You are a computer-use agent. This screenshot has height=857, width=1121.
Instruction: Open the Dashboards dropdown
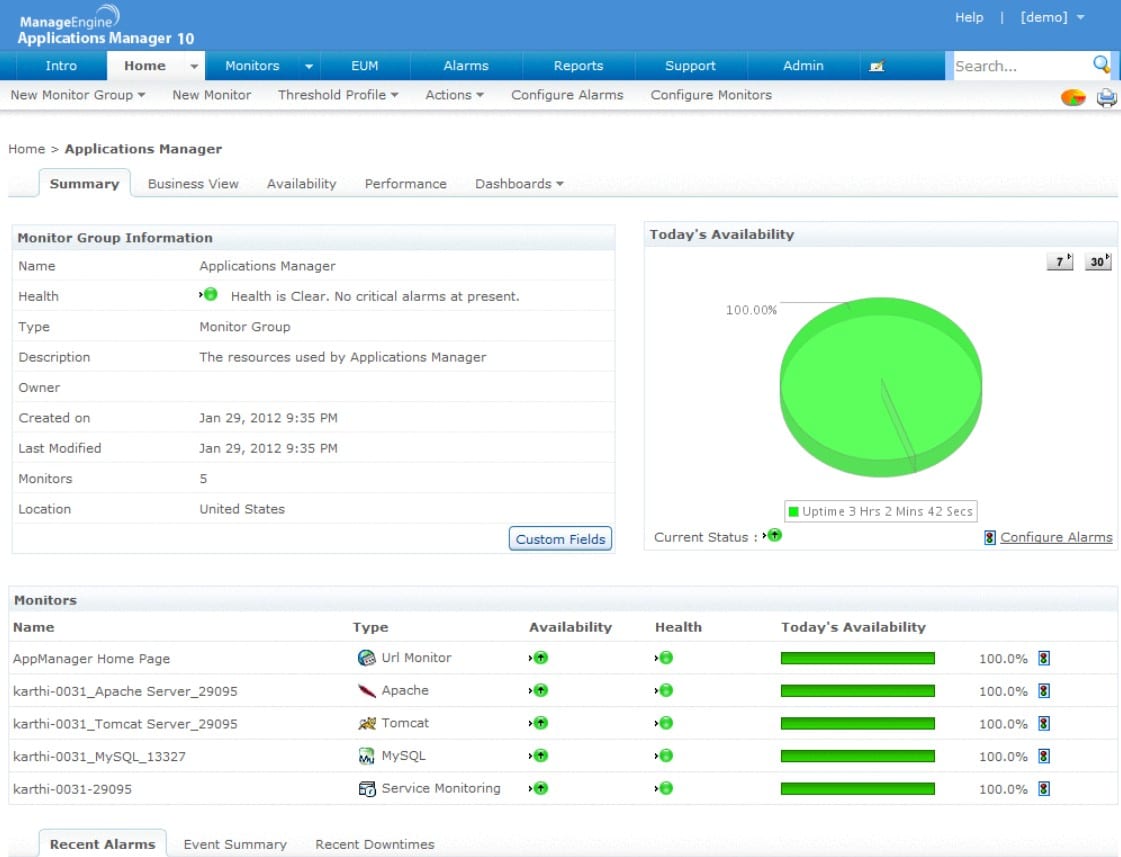519,184
